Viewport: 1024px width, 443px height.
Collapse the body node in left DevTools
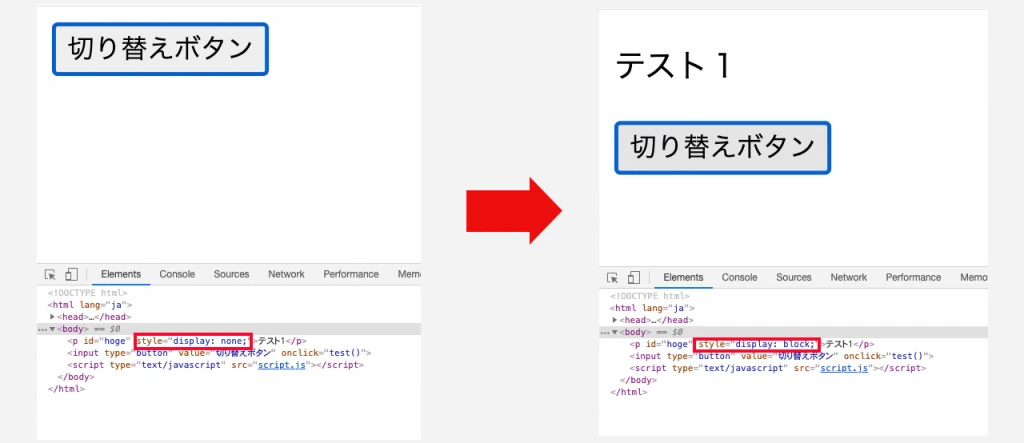[x=52, y=329]
